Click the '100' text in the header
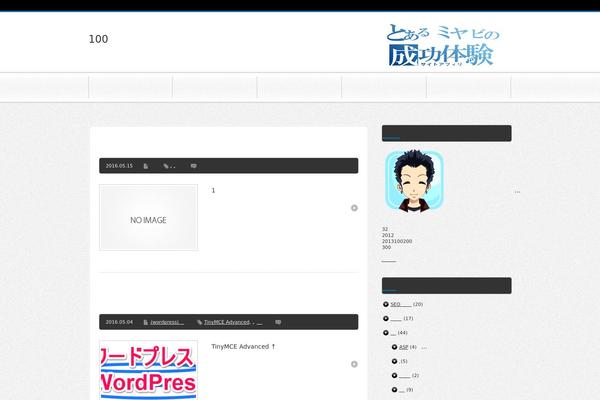600x400 pixels. coord(98,39)
